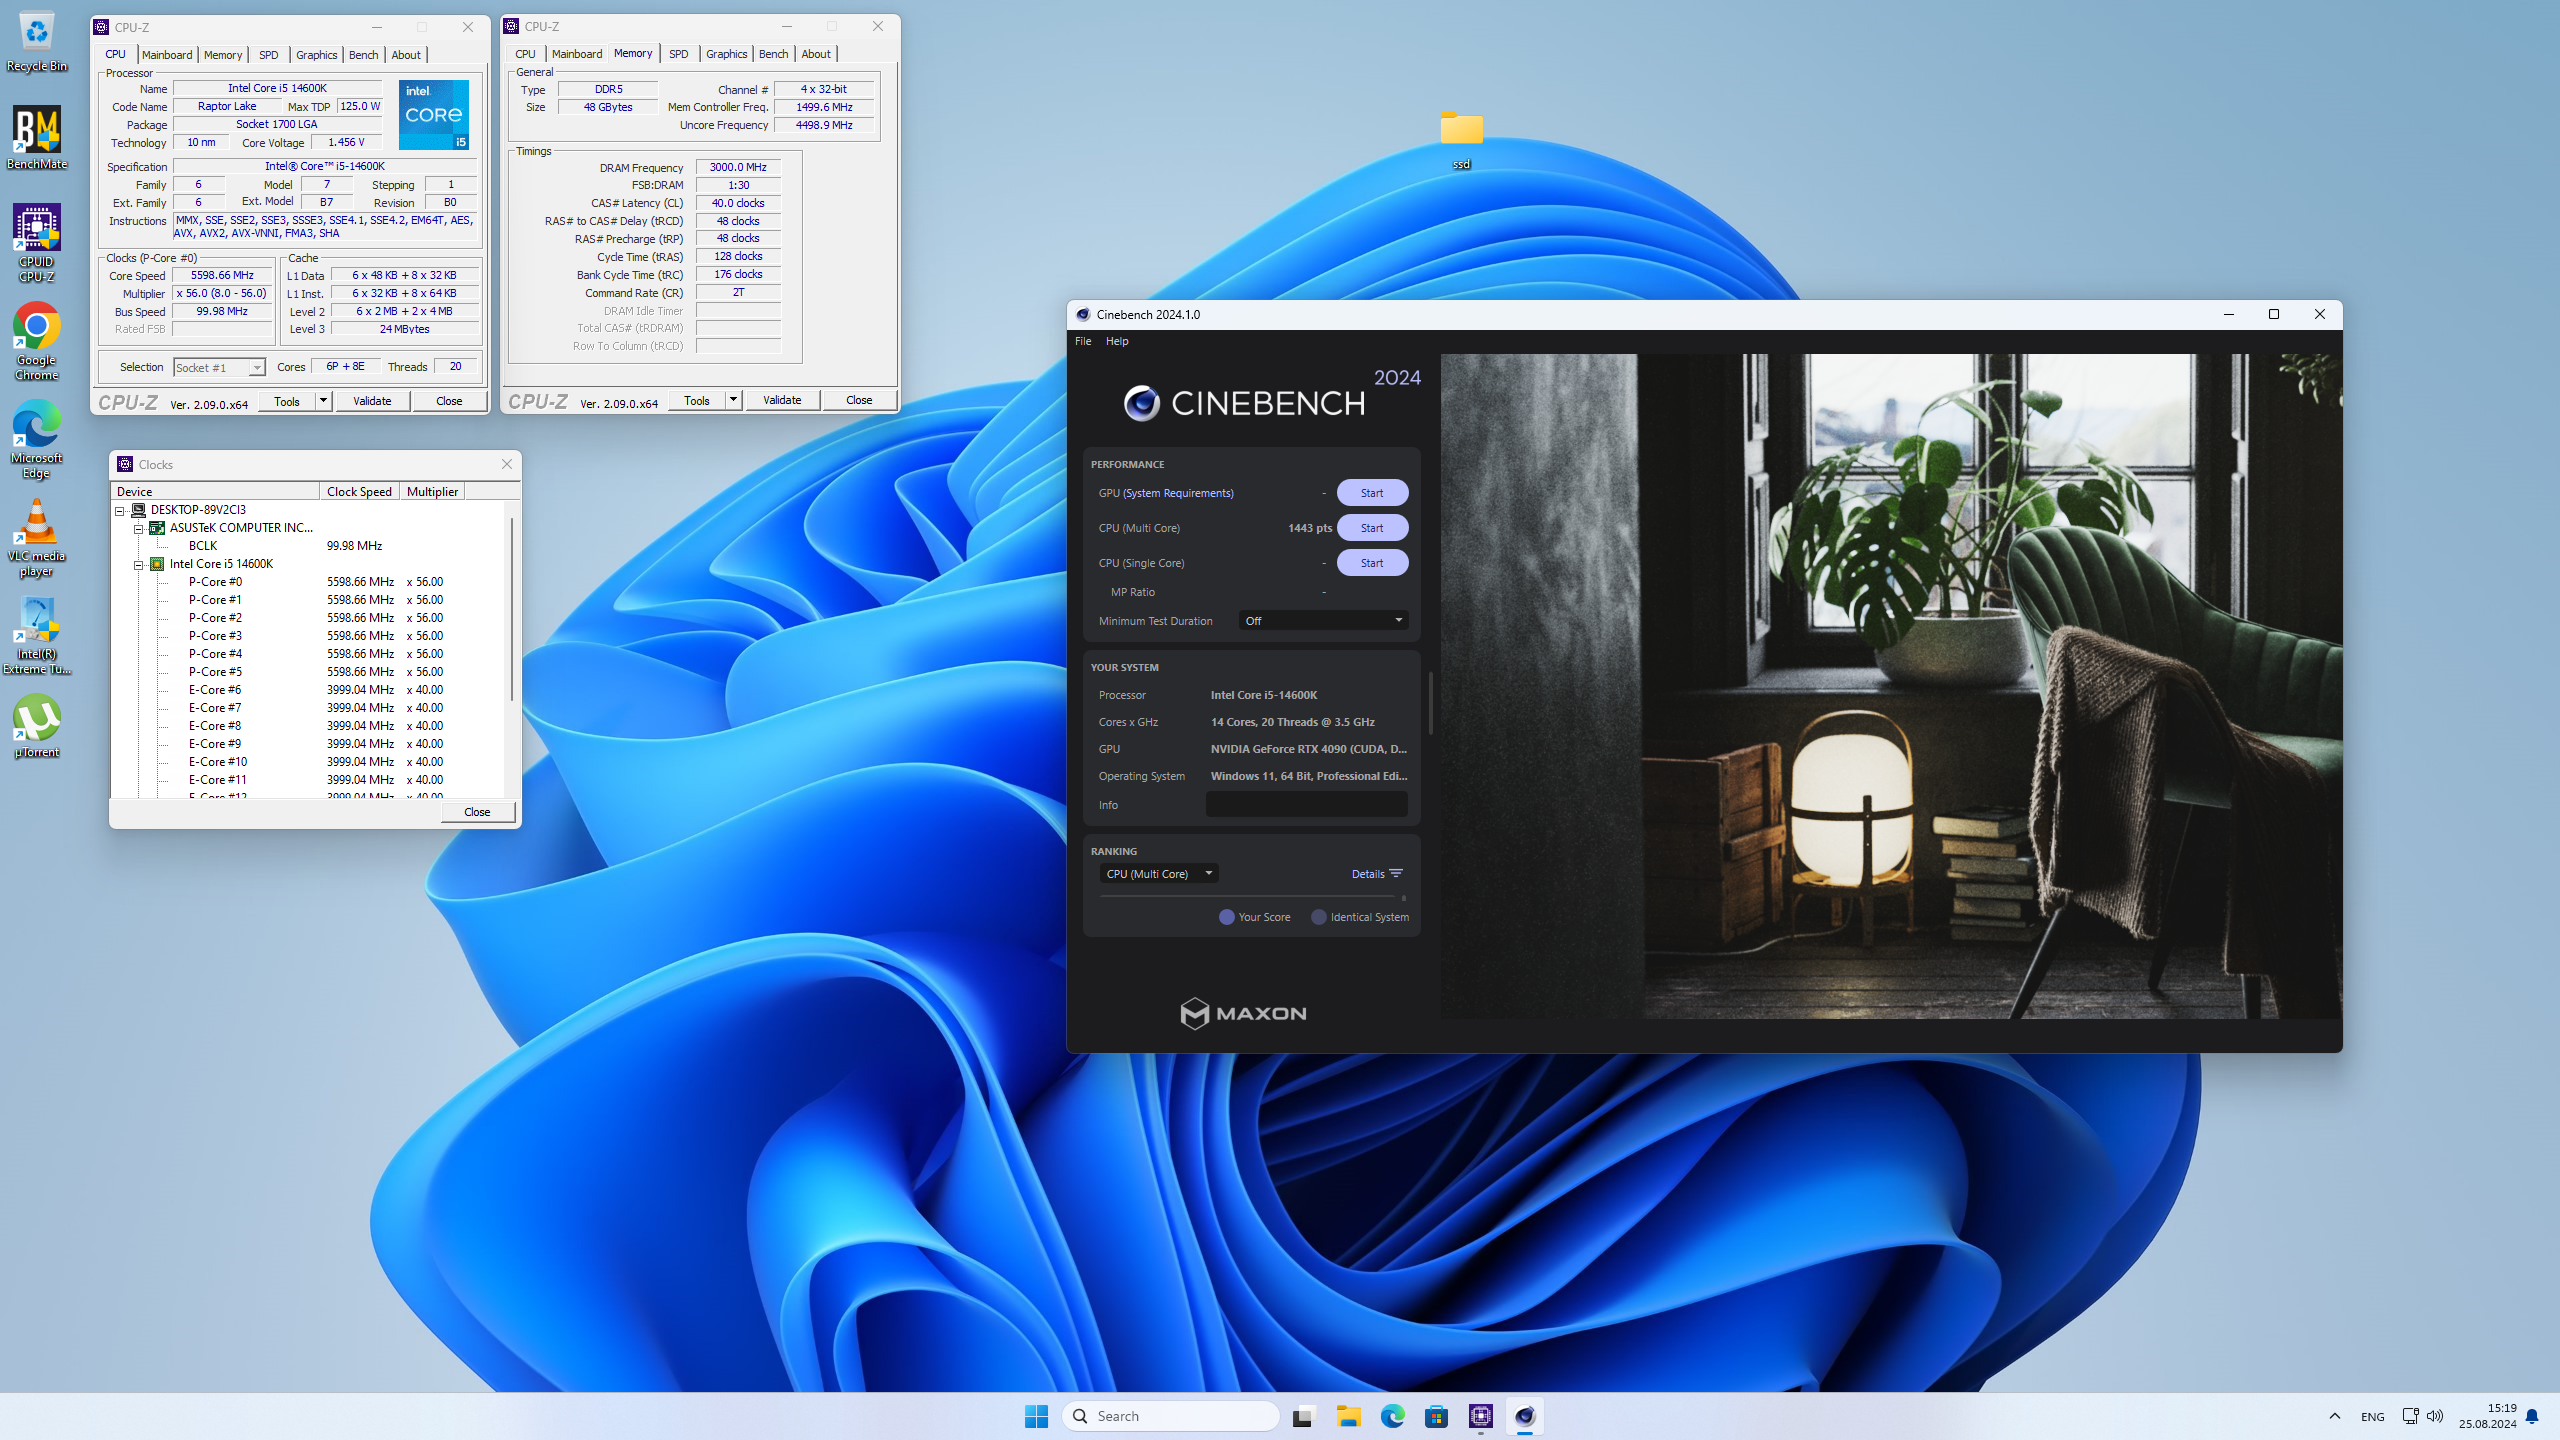Open Tools dropdown arrow in right CPU-Z window
This screenshot has width=2560, height=1440.
click(733, 400)
